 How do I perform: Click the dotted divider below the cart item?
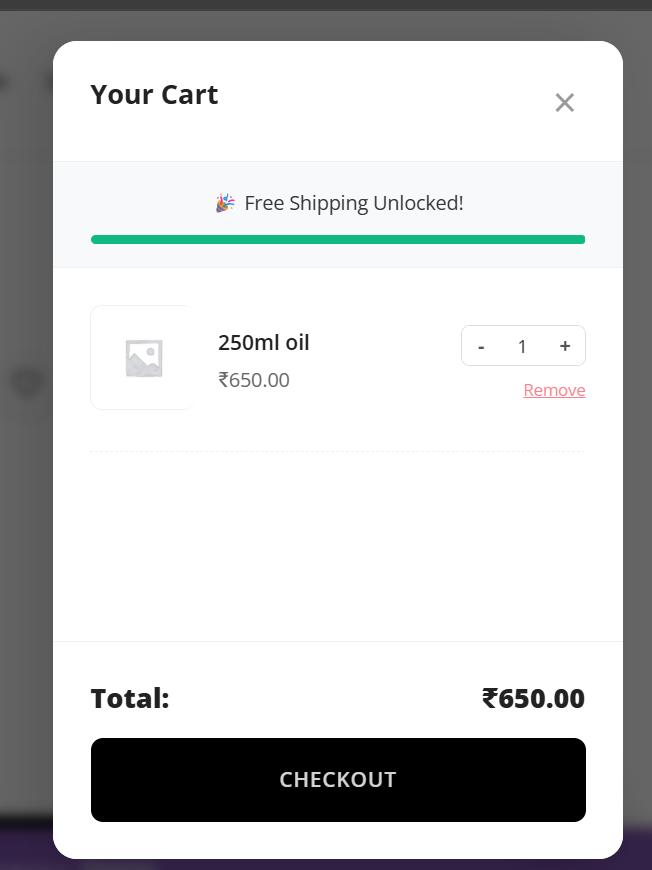tap(338, 452)
